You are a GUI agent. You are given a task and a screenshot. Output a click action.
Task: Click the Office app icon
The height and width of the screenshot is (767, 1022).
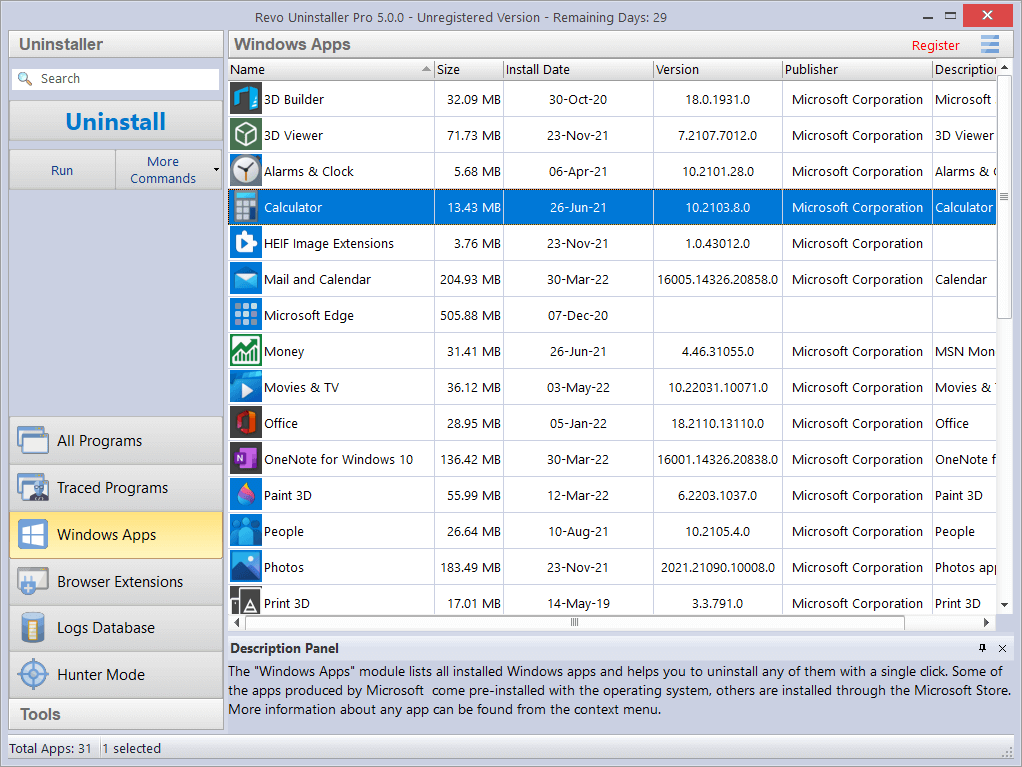click(x=246, y=423)
